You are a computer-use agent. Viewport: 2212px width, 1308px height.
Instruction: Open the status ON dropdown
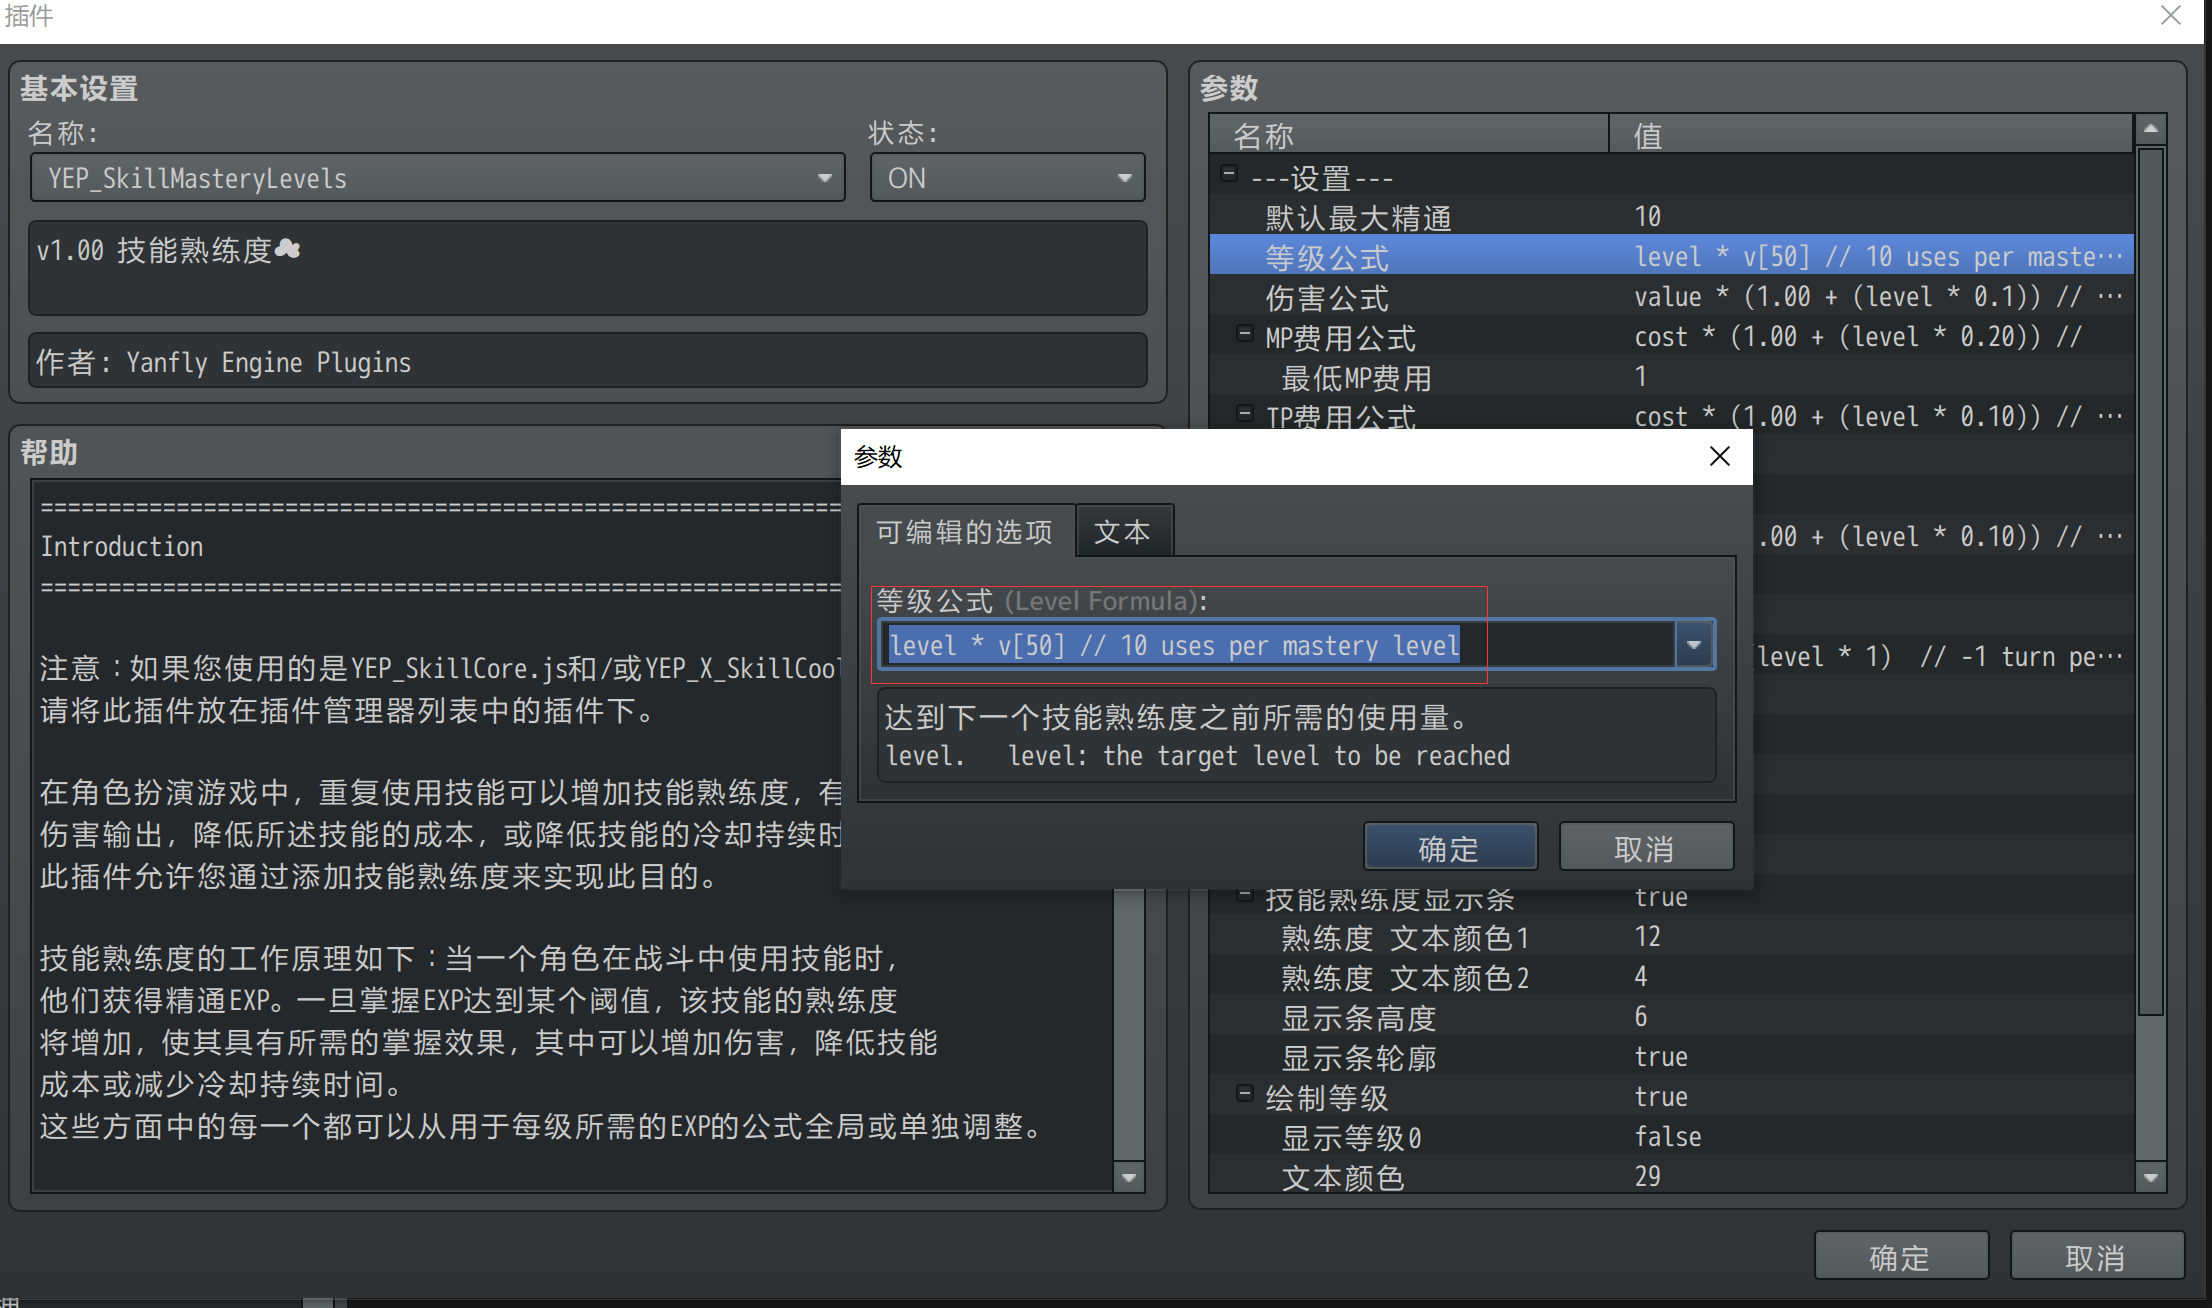1007,178
